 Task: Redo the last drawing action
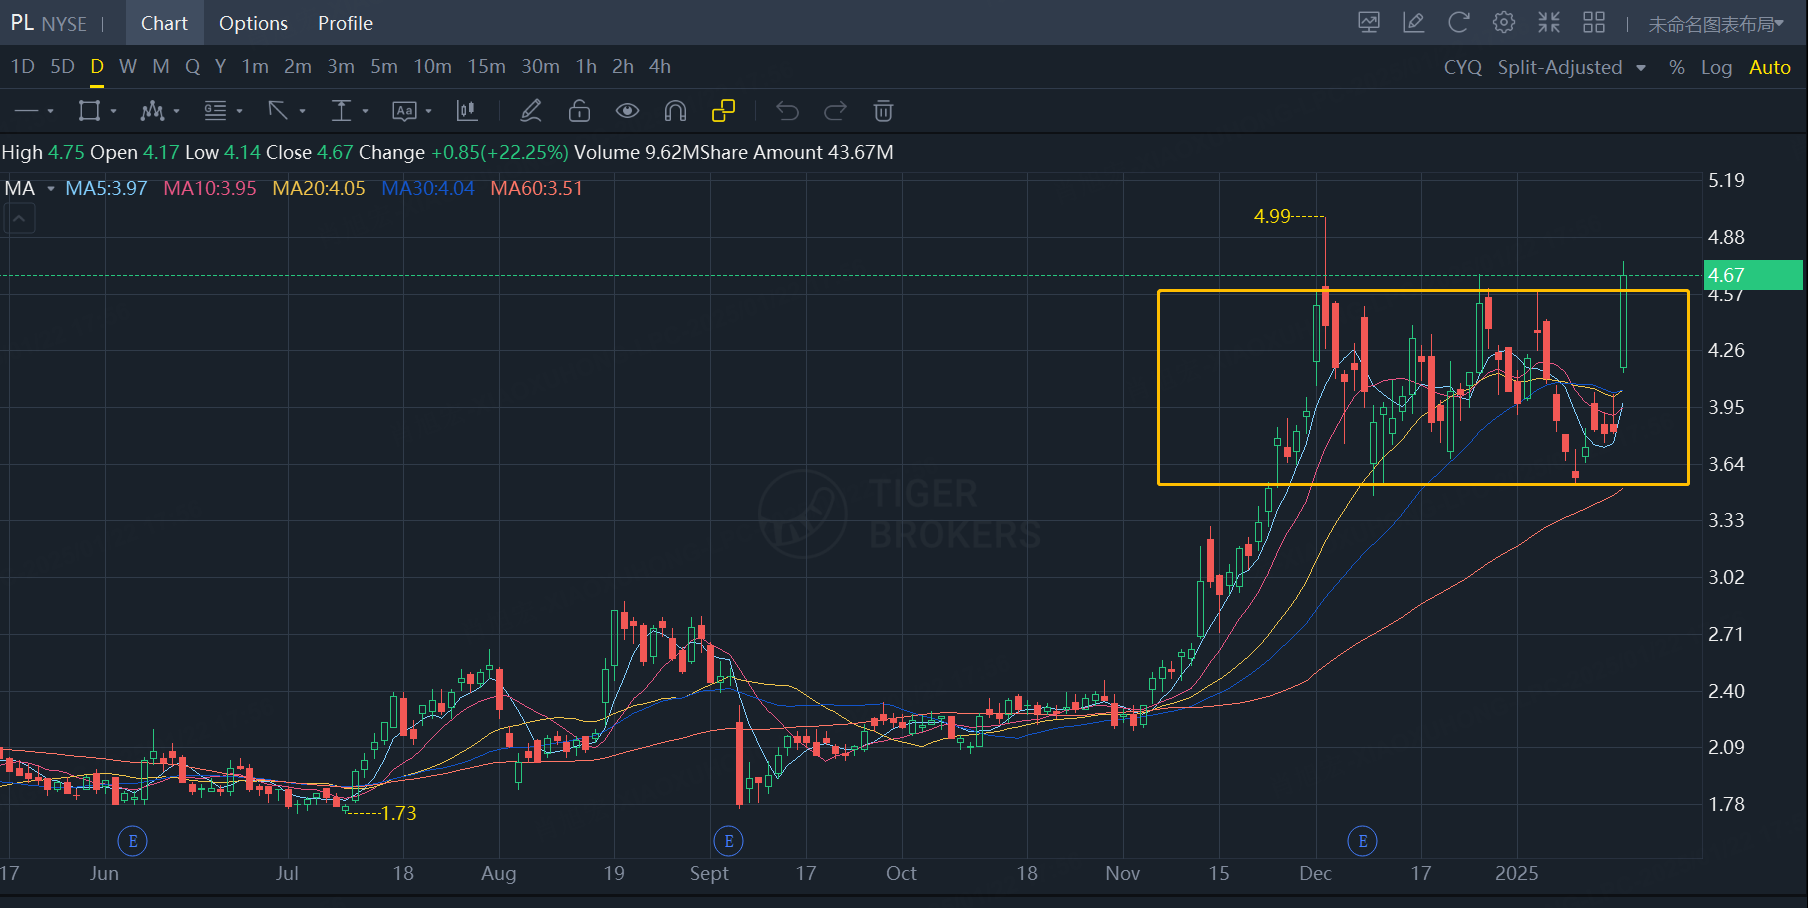pyautogui.click(x=835, y=111)
